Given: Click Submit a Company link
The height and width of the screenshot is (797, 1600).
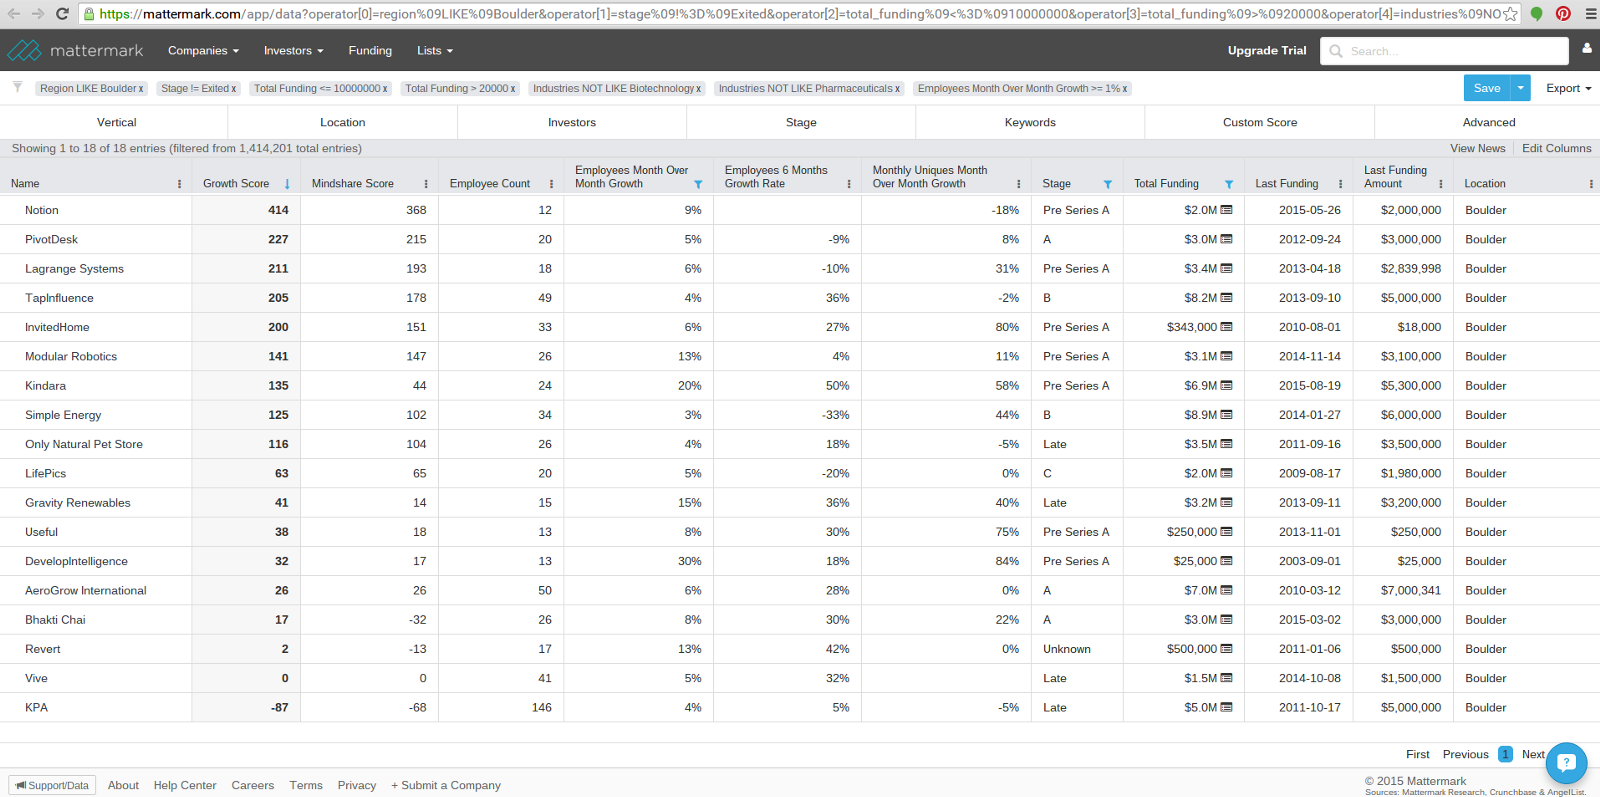Looking at the screenshot, I should pyautogui.click(x=446, y=785).
